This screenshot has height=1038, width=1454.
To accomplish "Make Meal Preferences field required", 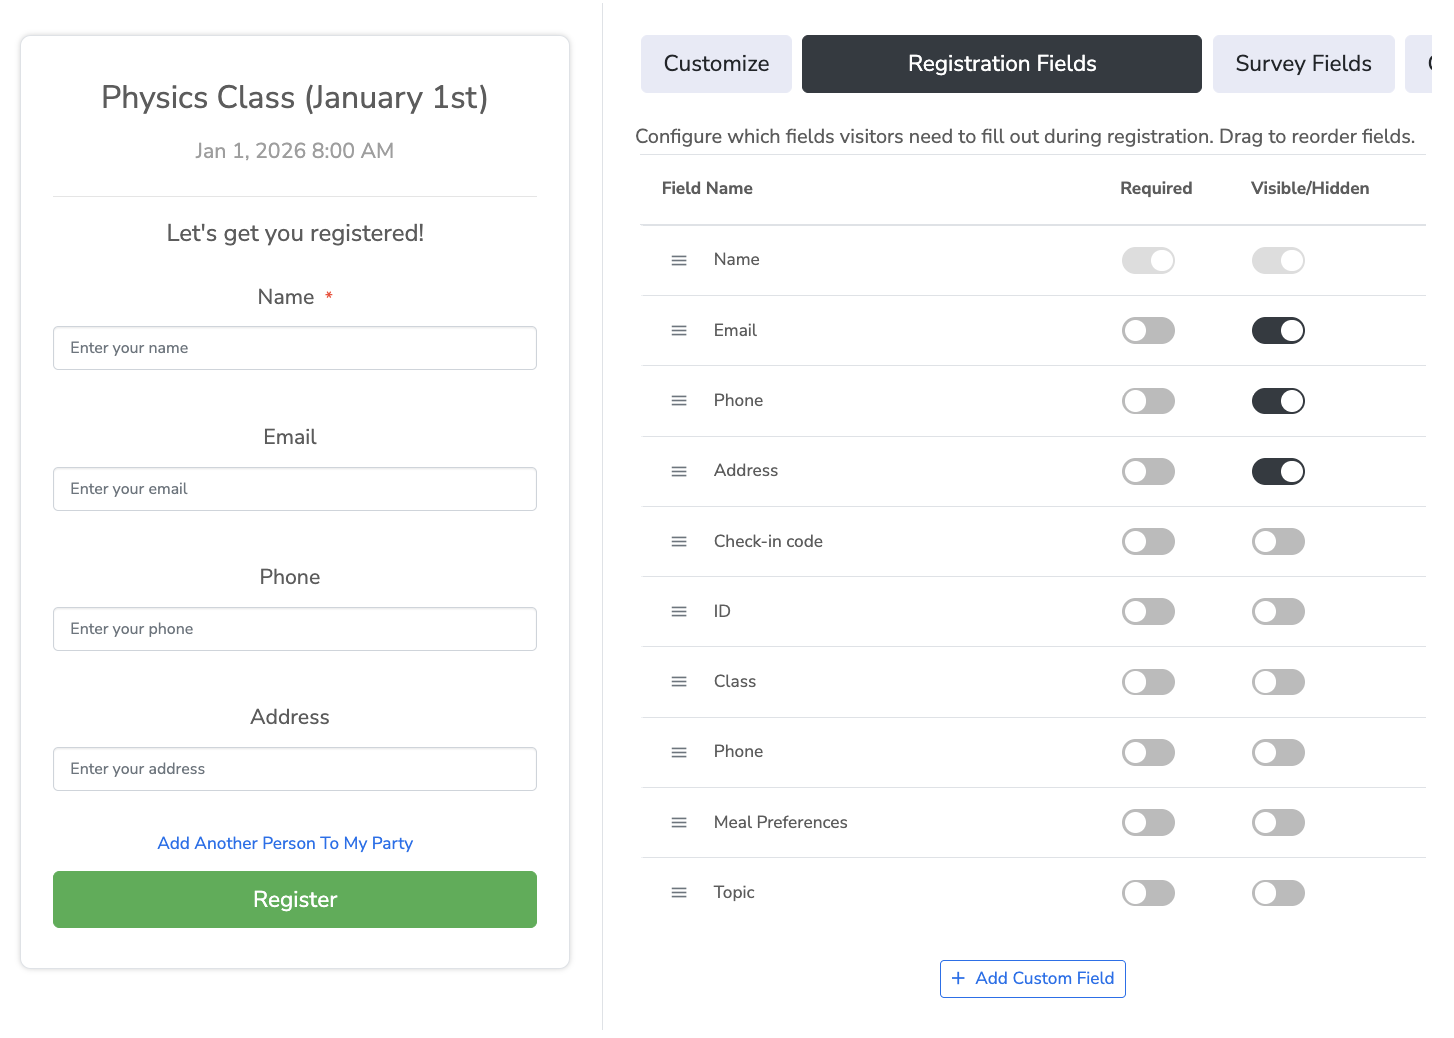I will coord(1147,822).
